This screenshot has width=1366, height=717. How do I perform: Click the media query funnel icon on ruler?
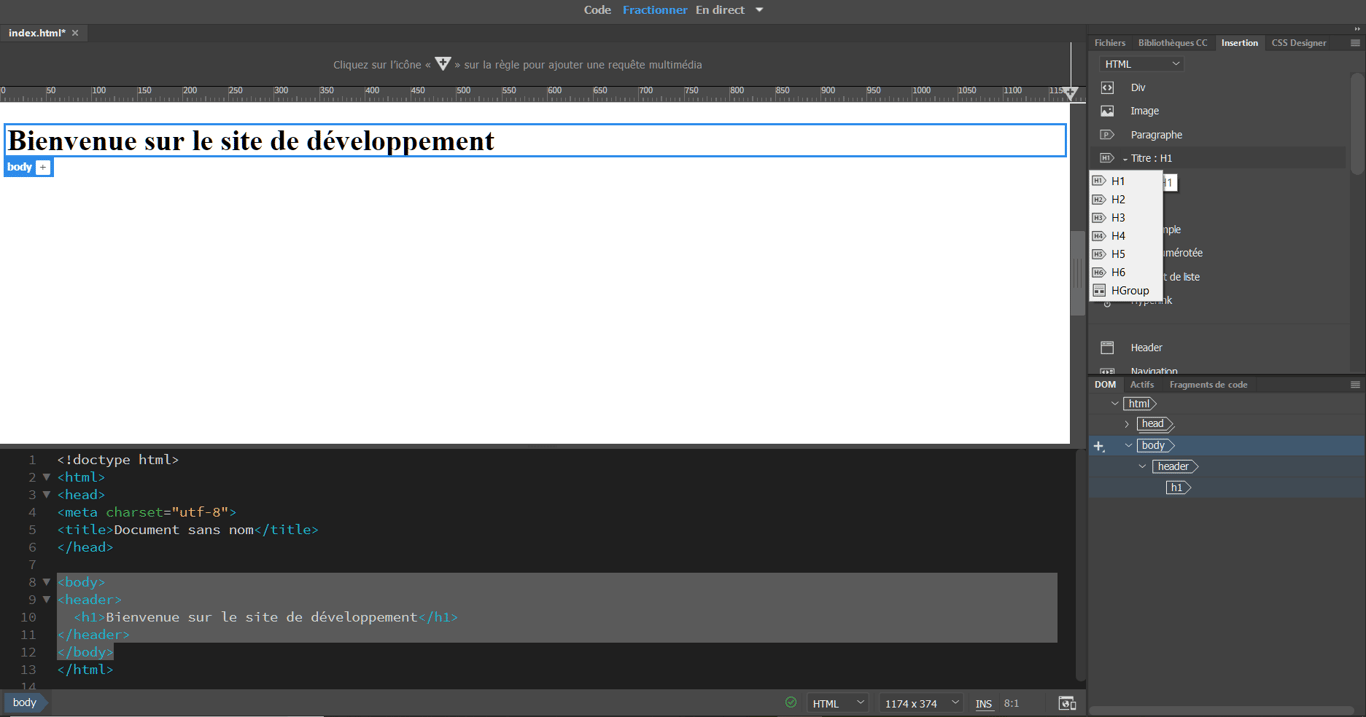tap(1070, 93)
